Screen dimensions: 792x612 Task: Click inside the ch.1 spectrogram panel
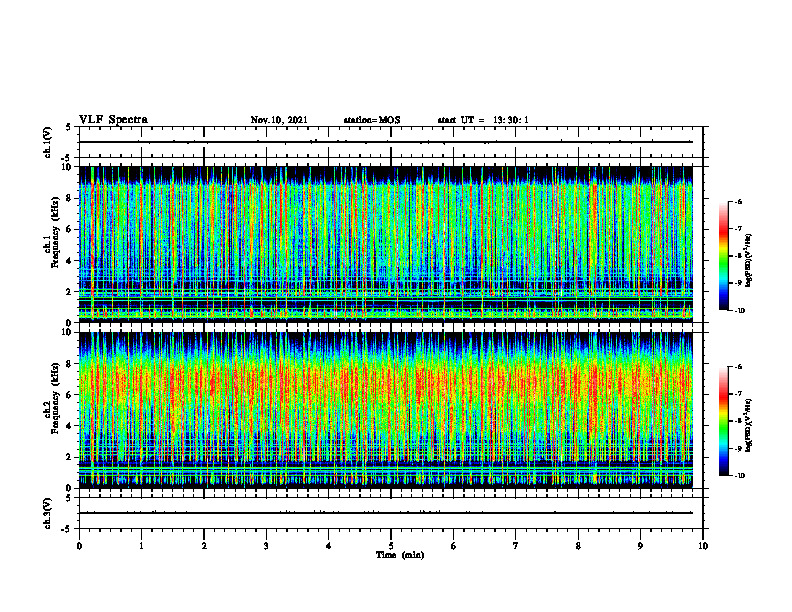point(385,244)
